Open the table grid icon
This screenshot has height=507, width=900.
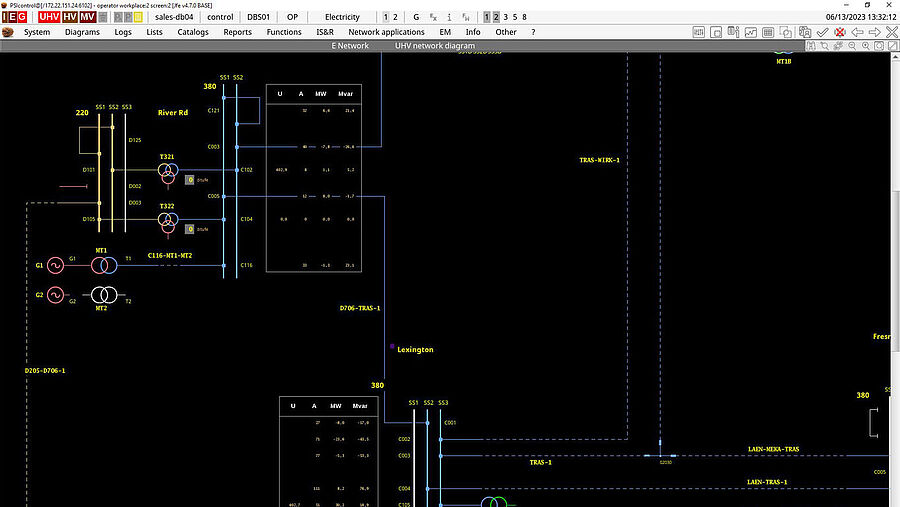coord(768,32)
